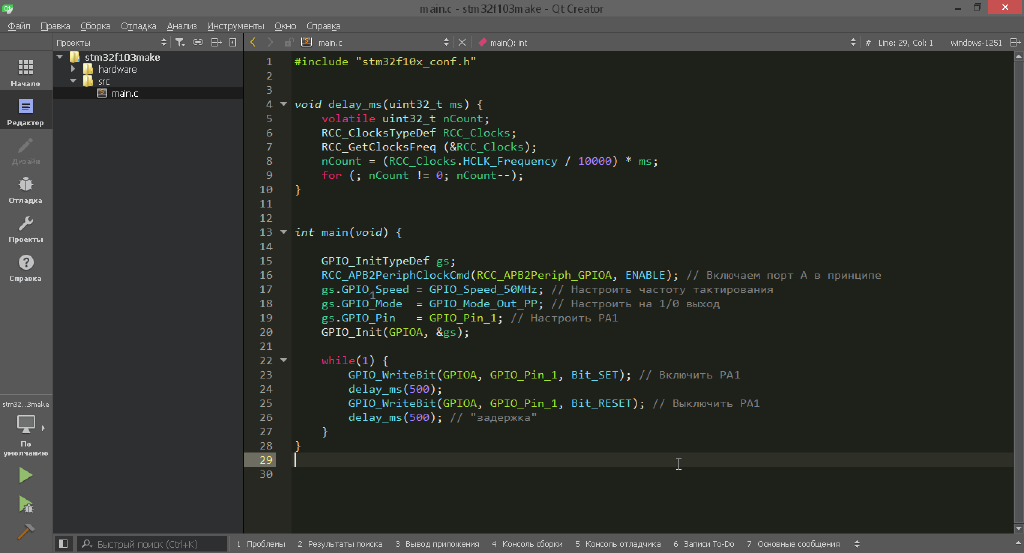Collapse the src folder in tree
Viewport: 1024px width, 553px height.
[x=73, y=82]
